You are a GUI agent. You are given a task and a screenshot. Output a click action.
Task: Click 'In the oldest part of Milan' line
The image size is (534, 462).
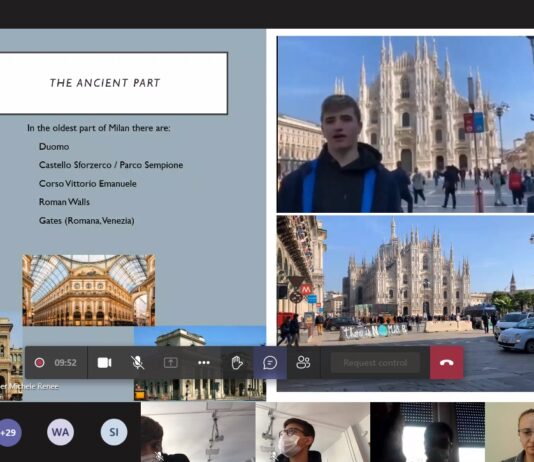click(98, 128)
